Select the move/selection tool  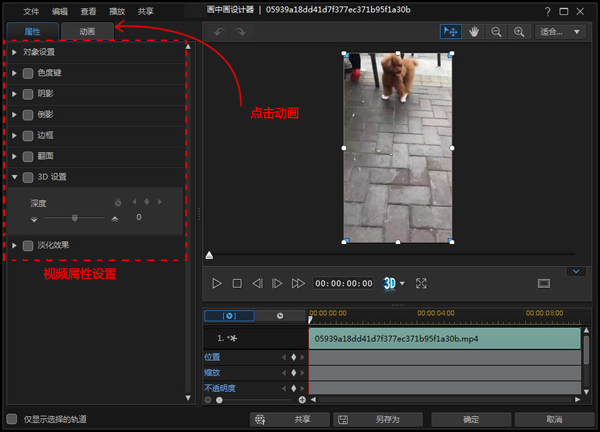pyautogui.click(x=451, y=31)
